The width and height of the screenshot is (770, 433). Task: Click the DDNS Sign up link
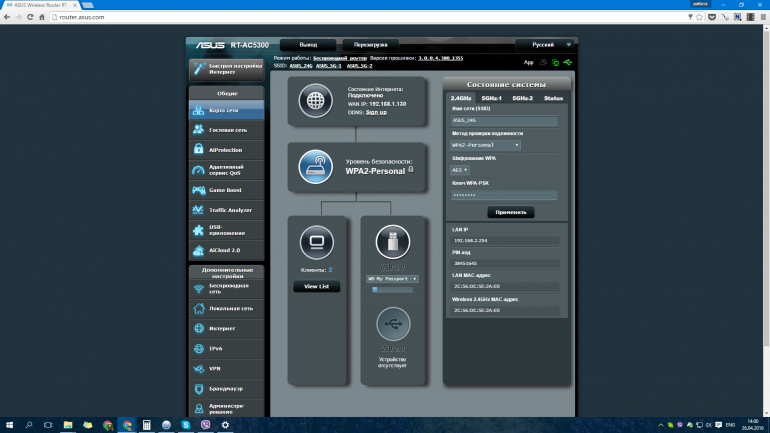pyautogui.click(x=376, y=112)
